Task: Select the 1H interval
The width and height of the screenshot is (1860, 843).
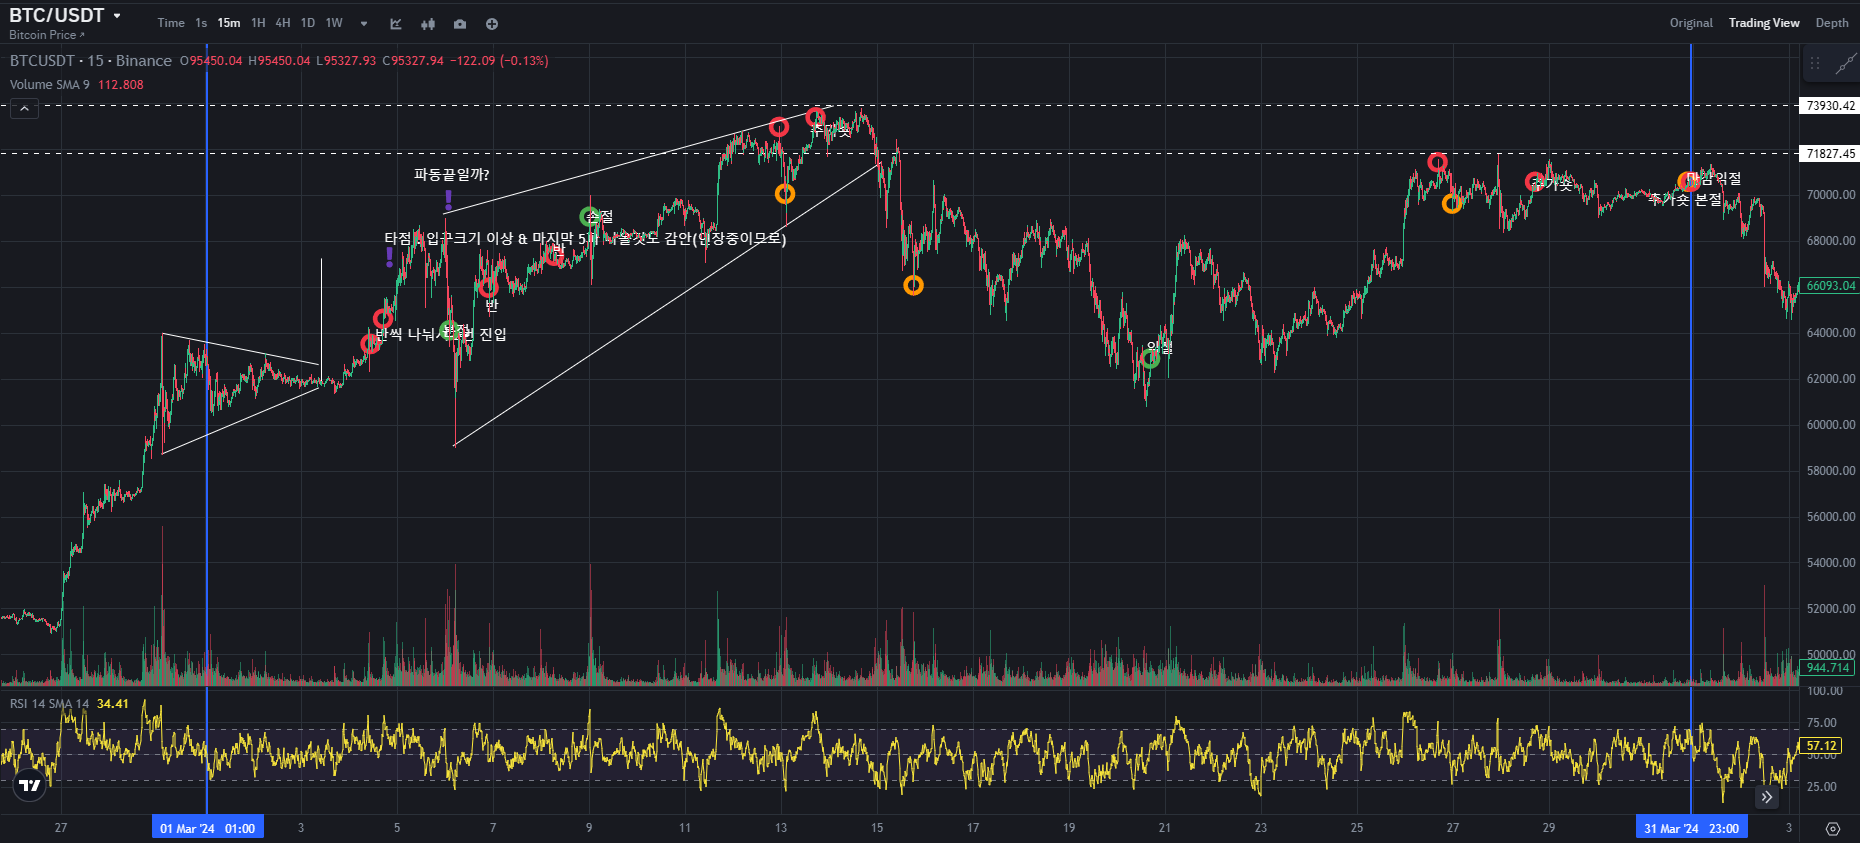Action: [x=258, y=23]
